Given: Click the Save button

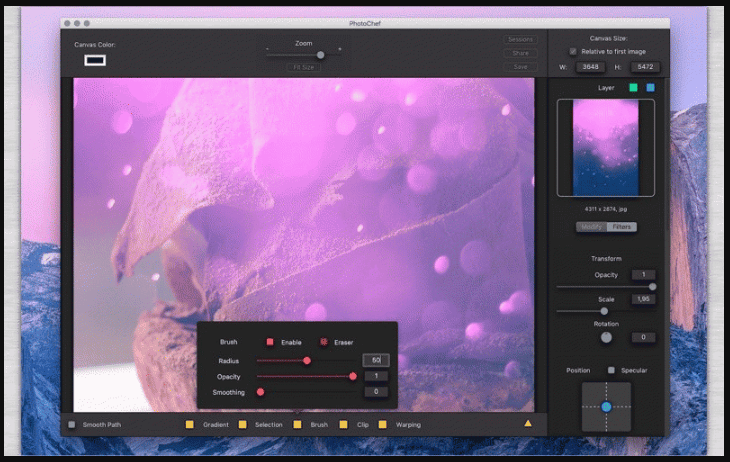Looking at the screenshot, I should pyautogui.click(x=520, y=67).
